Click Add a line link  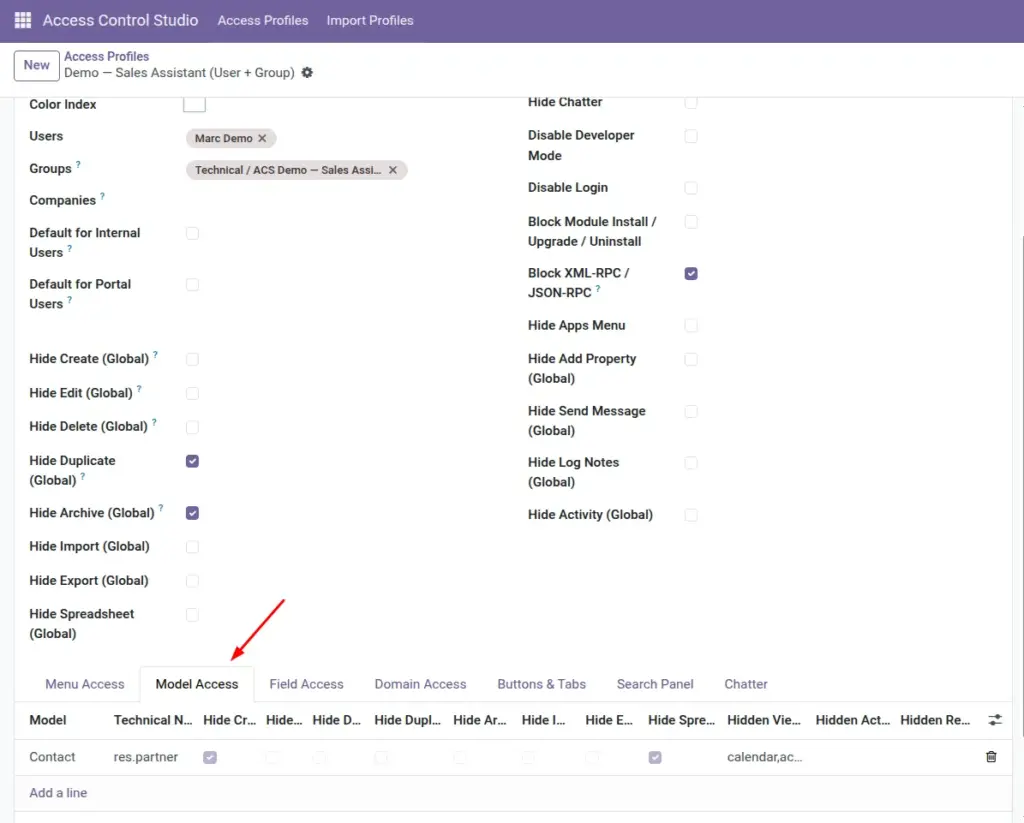pyautogui.click(x=58, y=792)
